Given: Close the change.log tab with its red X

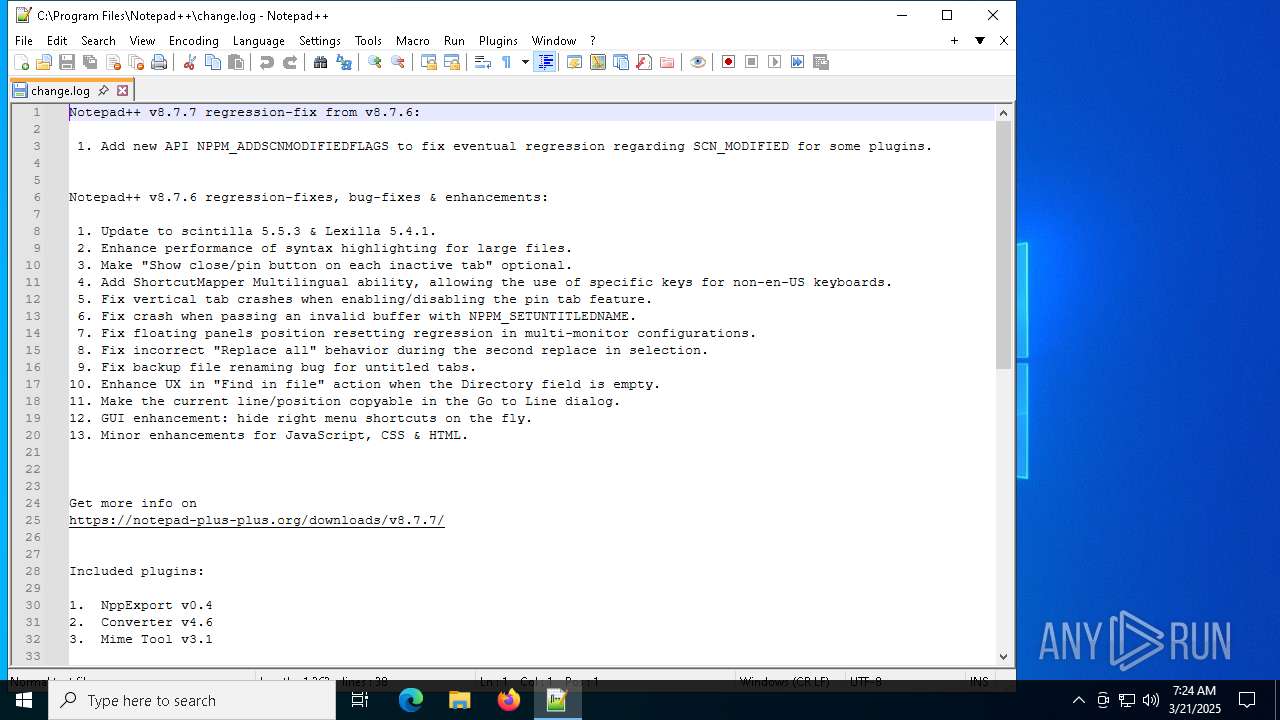Looking at the screenshot, I should (122, 90).
